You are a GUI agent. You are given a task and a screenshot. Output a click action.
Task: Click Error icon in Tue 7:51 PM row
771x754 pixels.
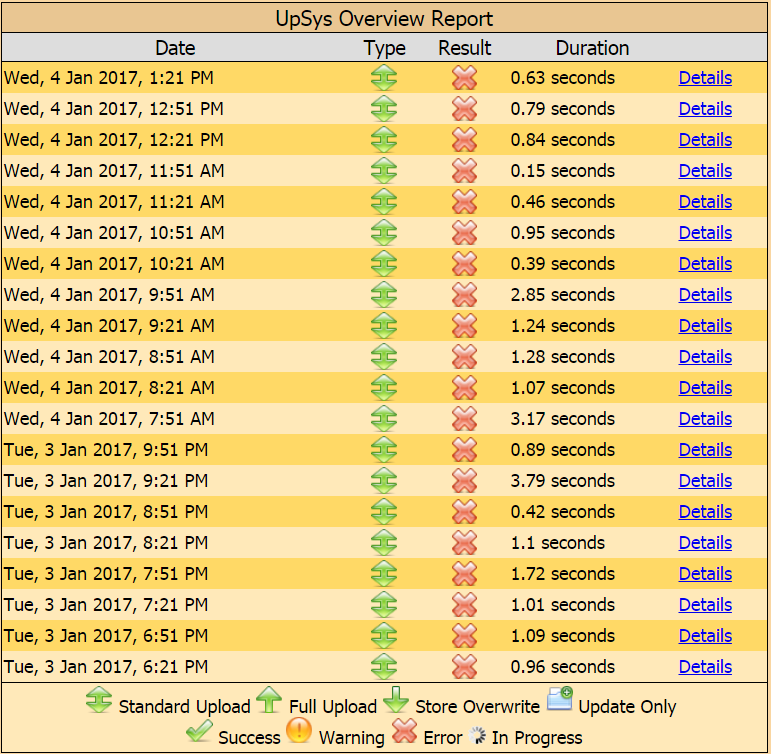[x=464, y=573]
